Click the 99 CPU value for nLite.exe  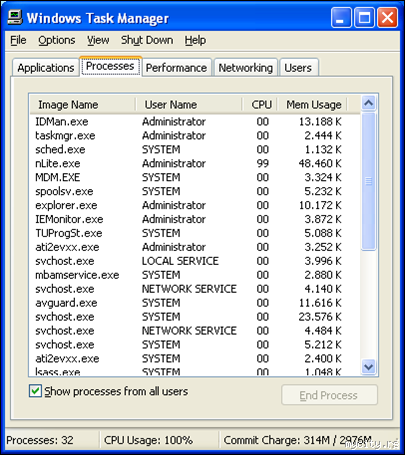click(x=263, y=164)
